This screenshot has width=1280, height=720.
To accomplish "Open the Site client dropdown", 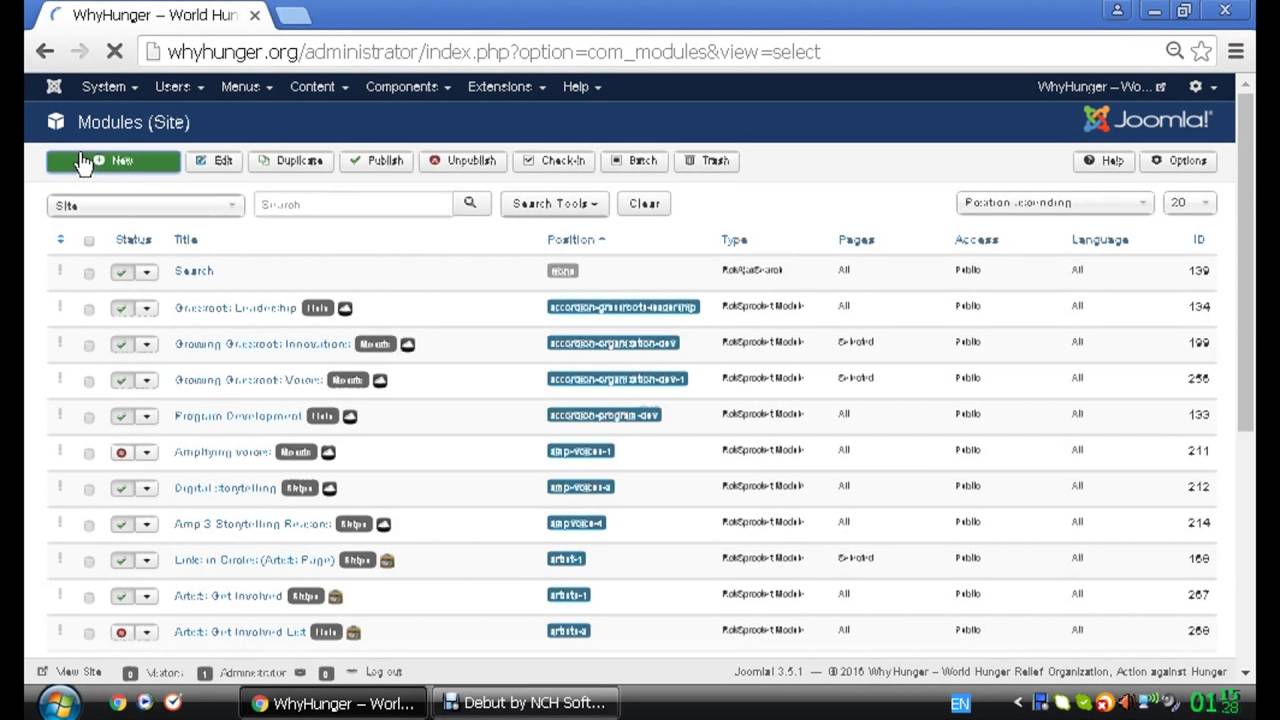I will tap(145, 205).
